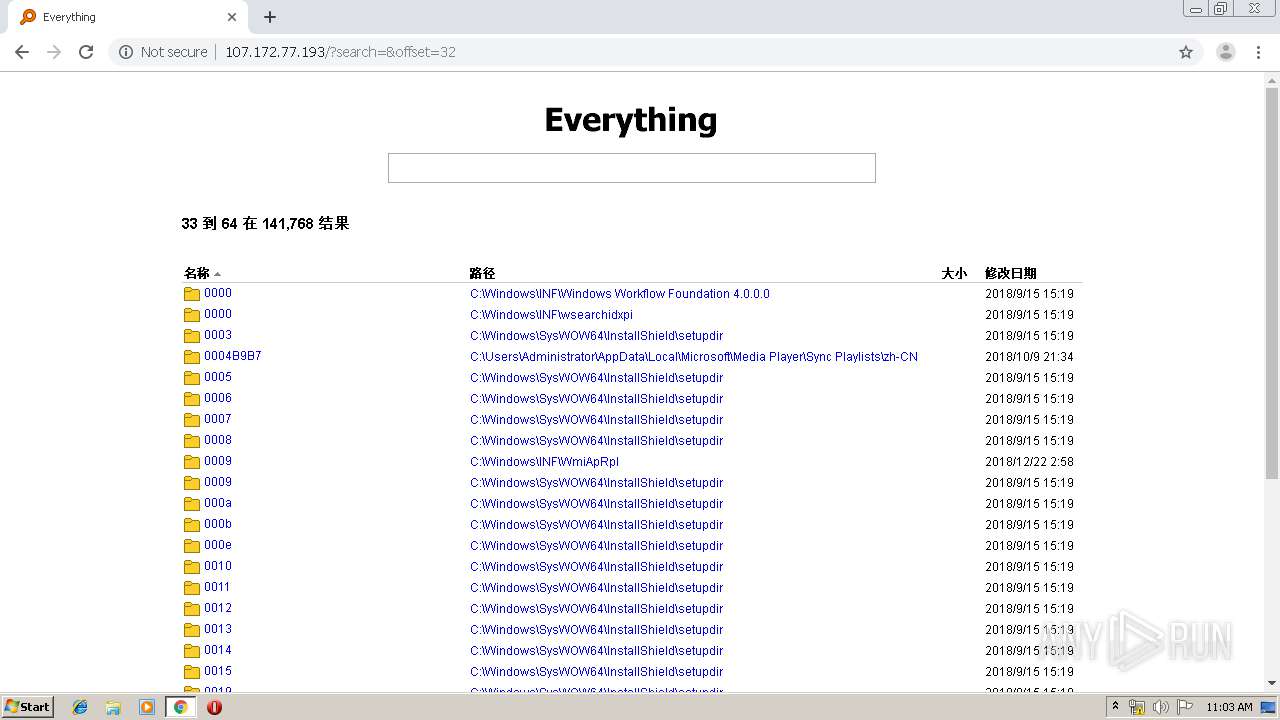
Task: Open Chrome three-dot menu
Action: point(1259,52)
